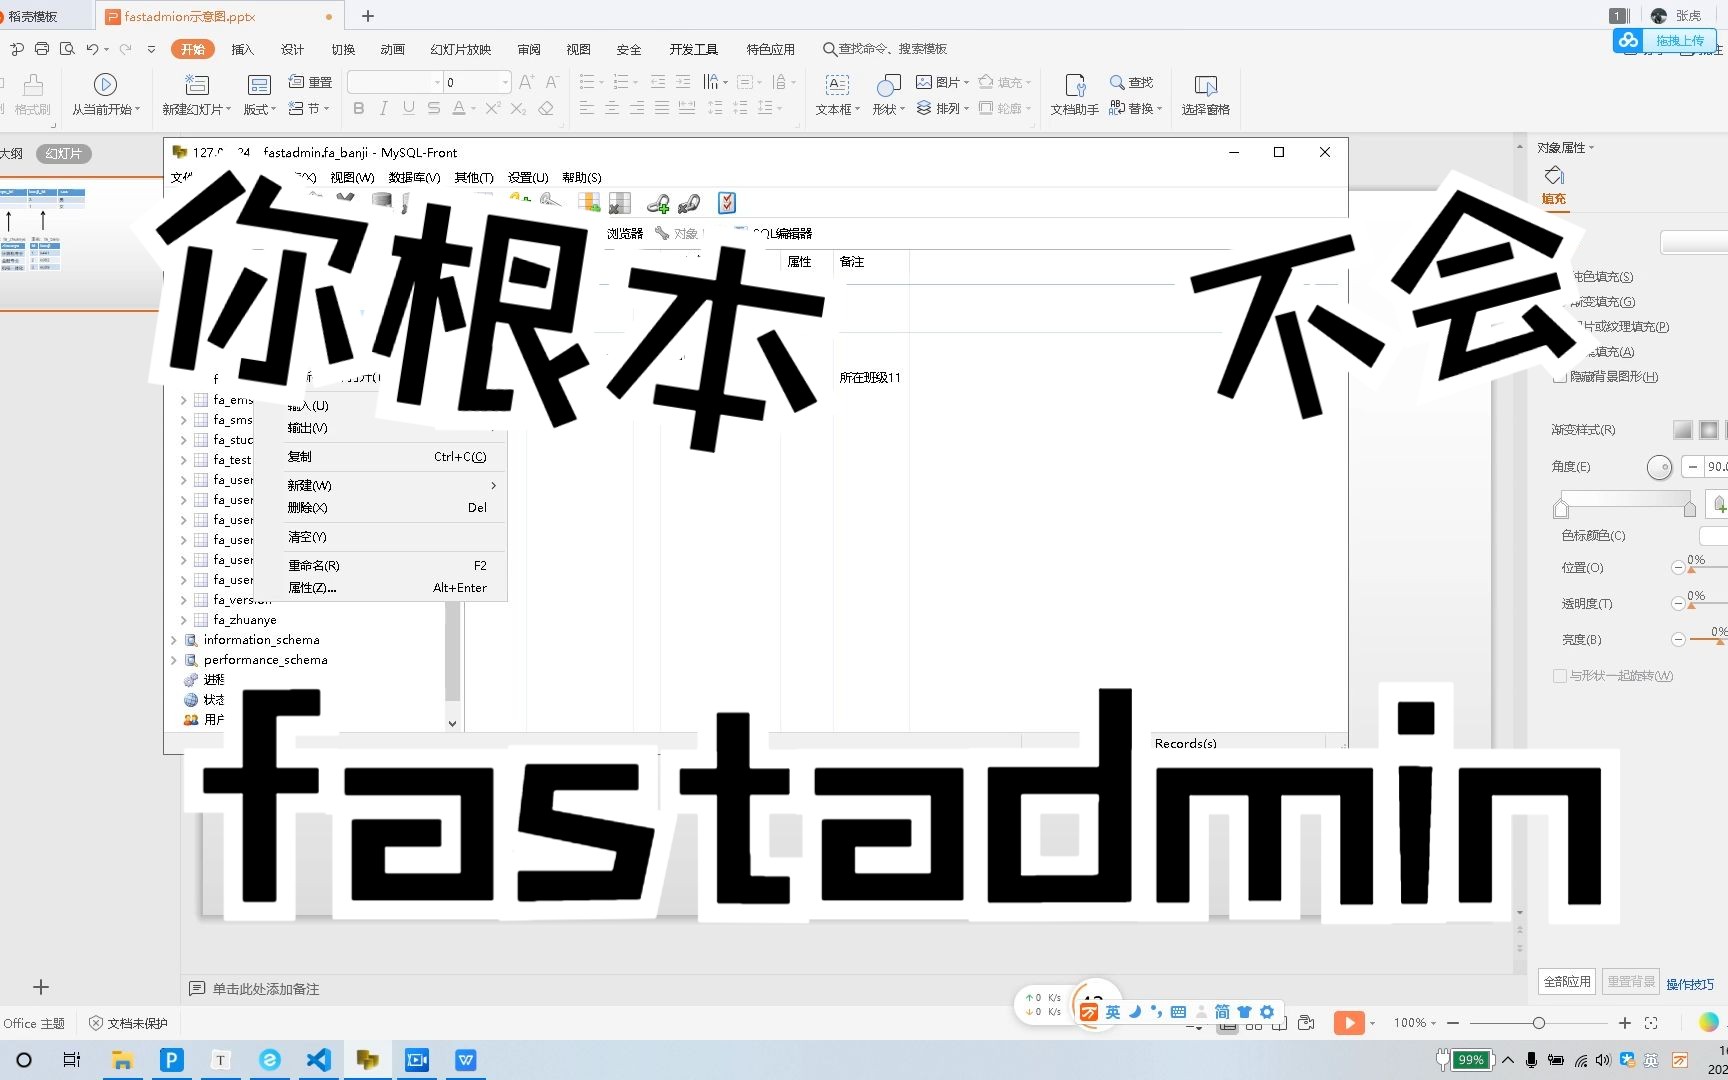1728x1080 pixels.
Task: Click the shapes (形状) icon
Action: click(x=888, y=85)
